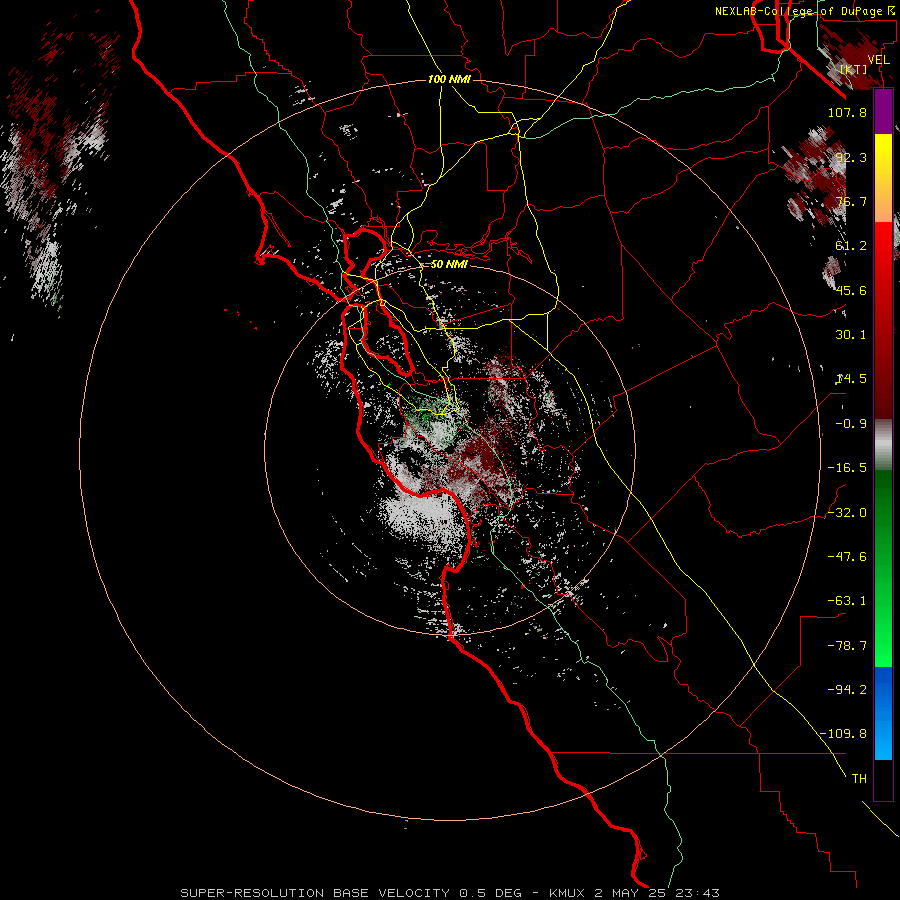Click the -47.6 scale value
900x900 pixels.
(x=847, y=557)
